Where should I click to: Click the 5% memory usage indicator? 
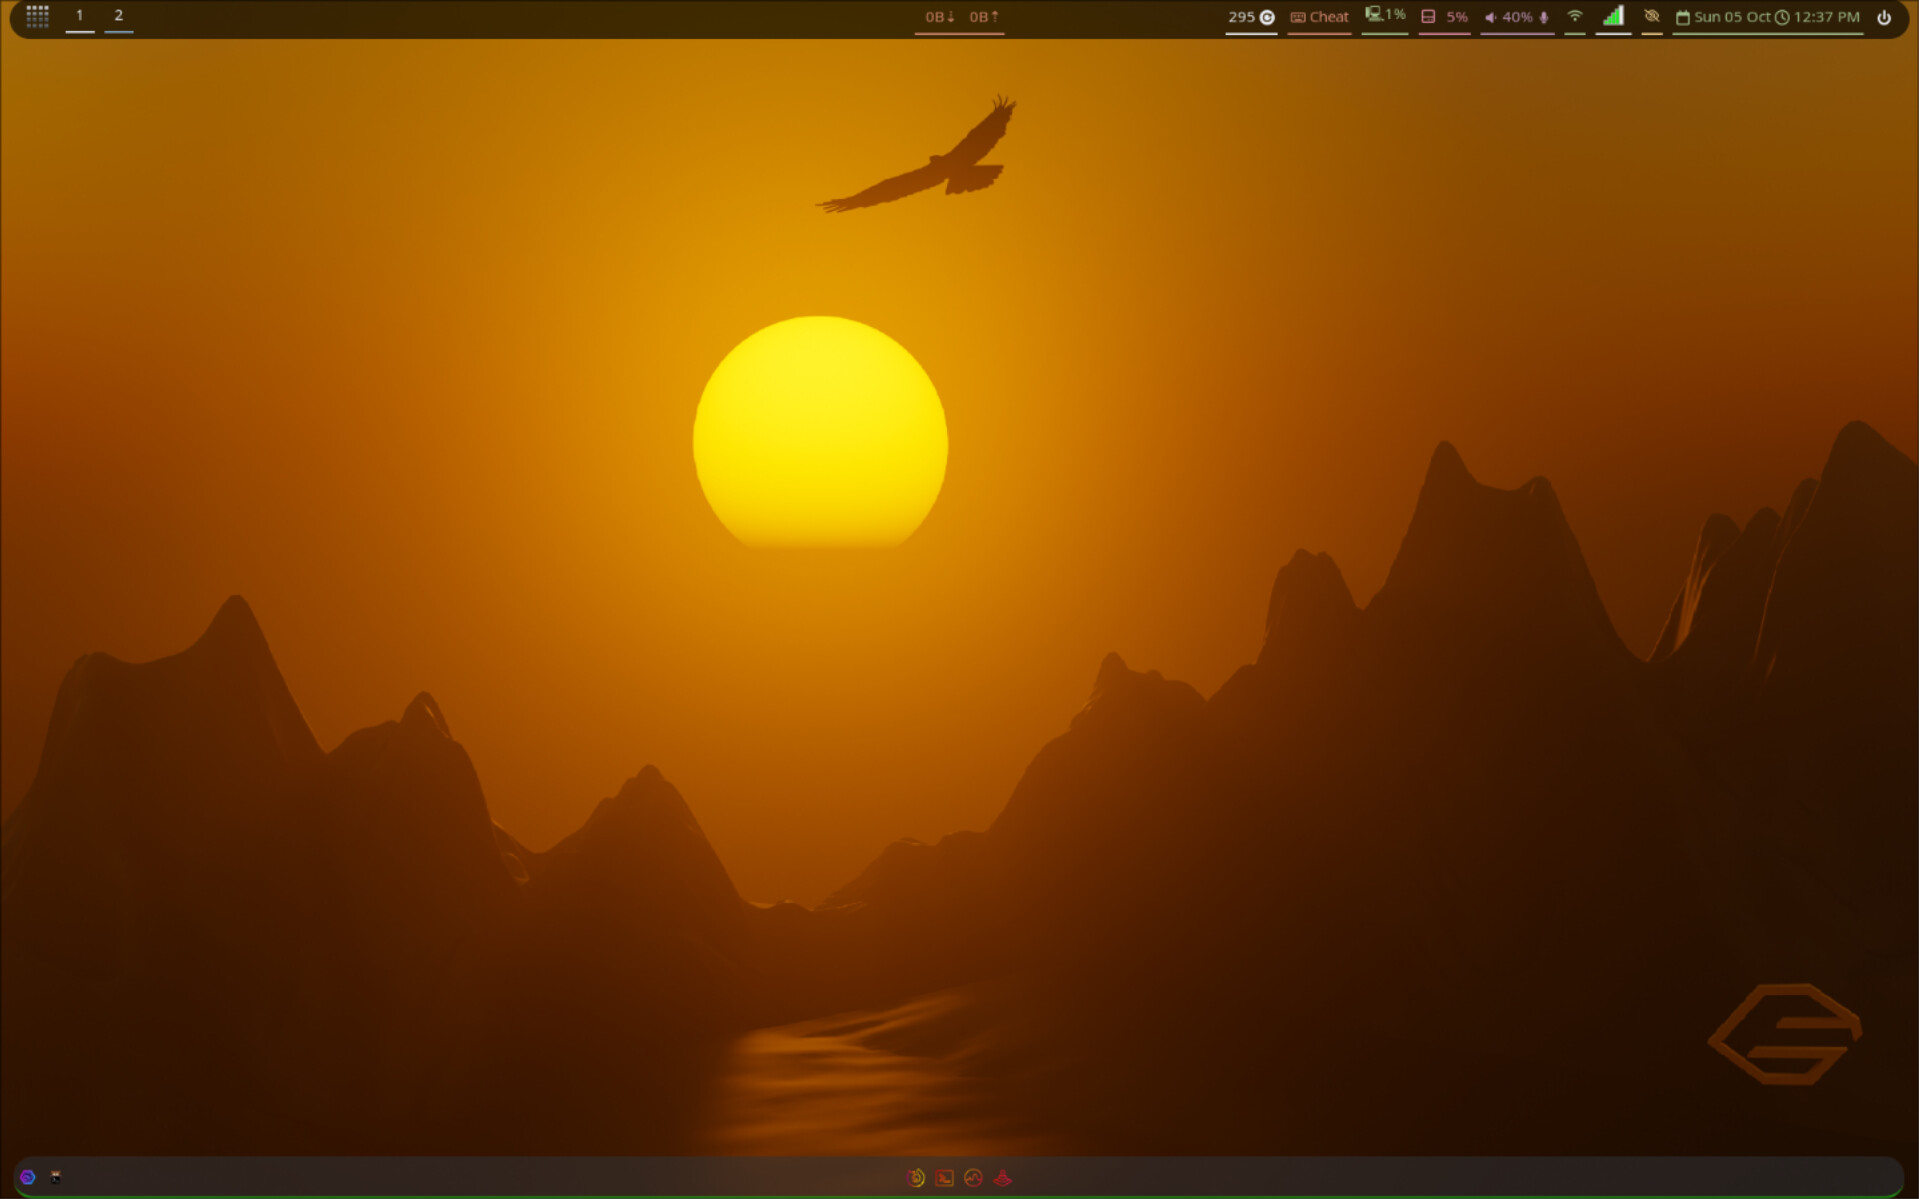click(x=1444, y=17)
